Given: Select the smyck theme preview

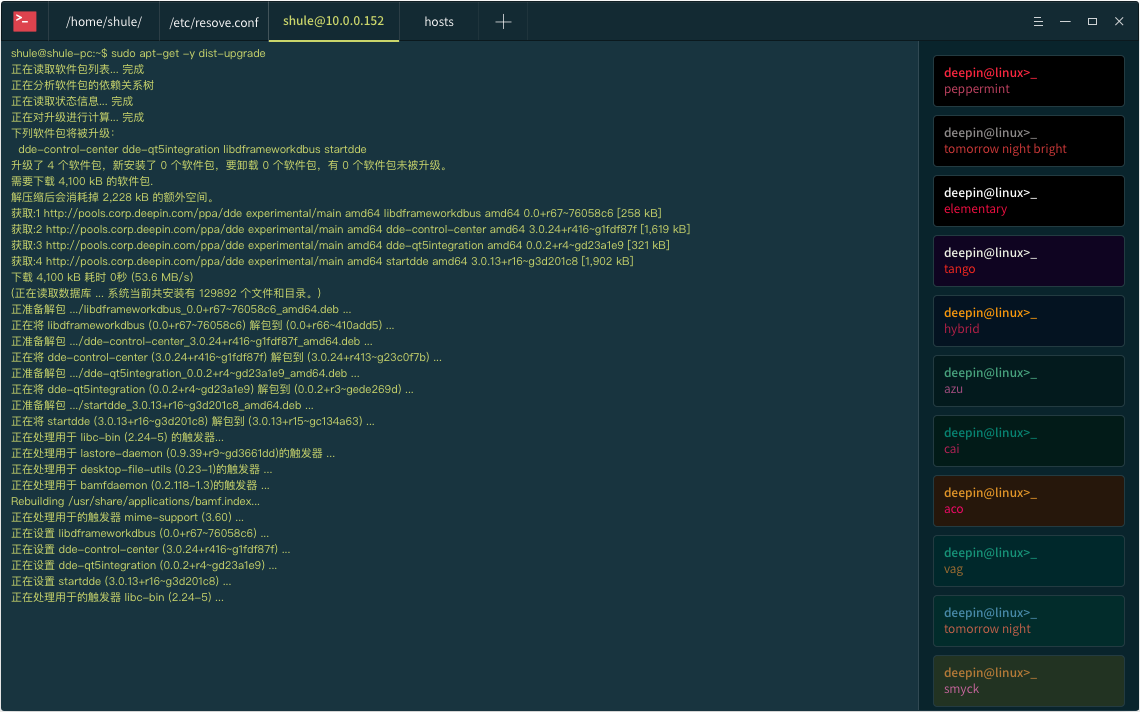Looking at the screenshot, I should click(x=1029, y=681).
